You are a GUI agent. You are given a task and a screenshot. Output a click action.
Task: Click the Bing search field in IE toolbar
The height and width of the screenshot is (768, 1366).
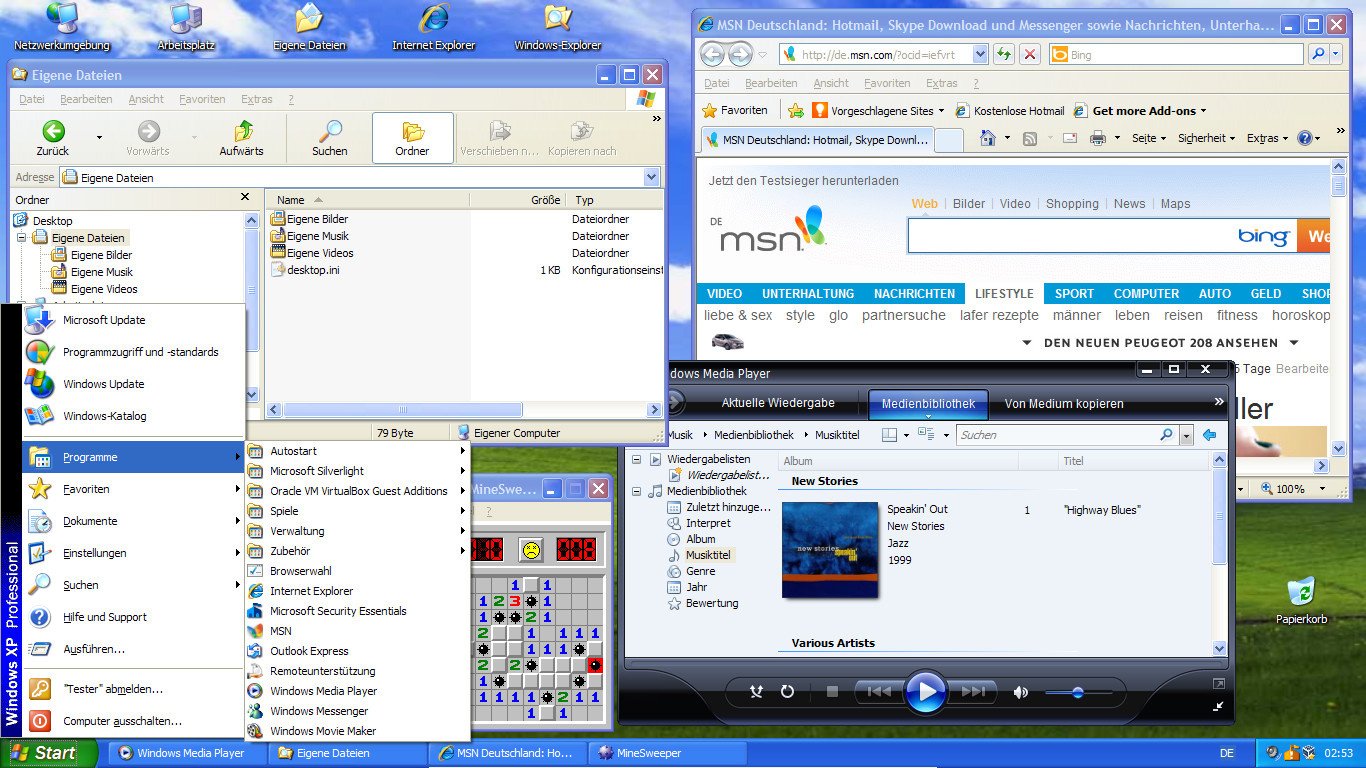1176,54
